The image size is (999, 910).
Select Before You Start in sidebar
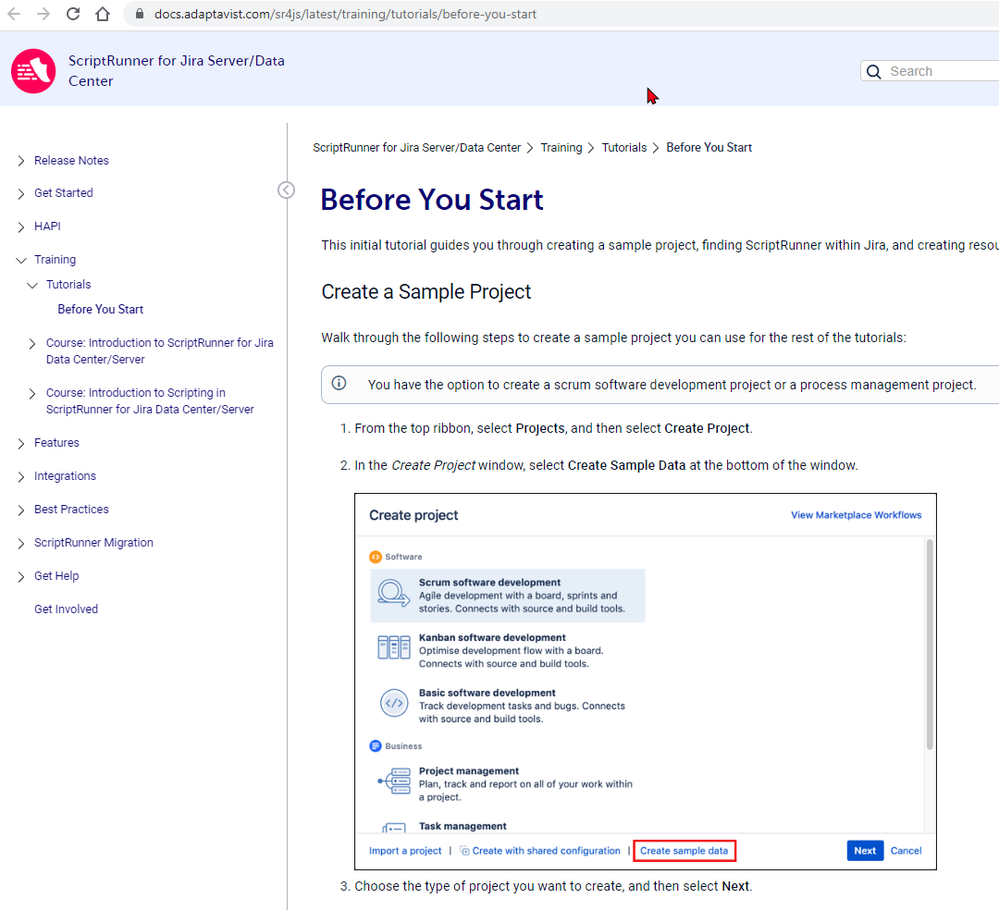pyautogui.click(x=101, y=309)
